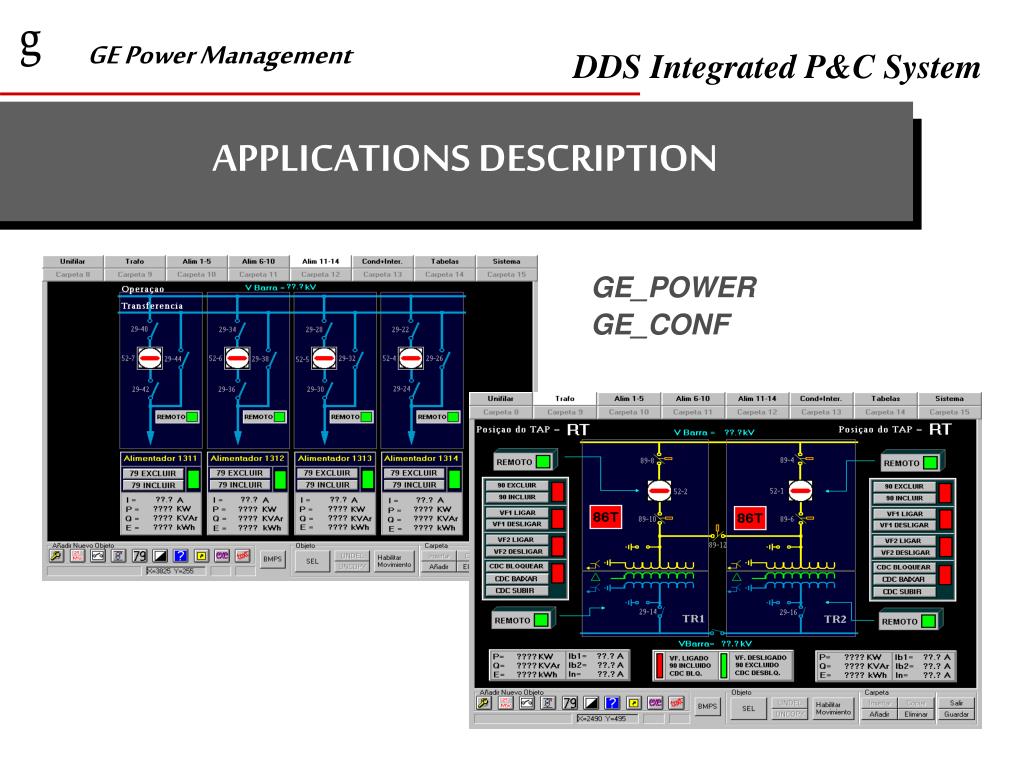Select the curve graph icon in Alimentador window toolbar
The width and height of the screenshot is (1024, 768).
coord(98,556)
